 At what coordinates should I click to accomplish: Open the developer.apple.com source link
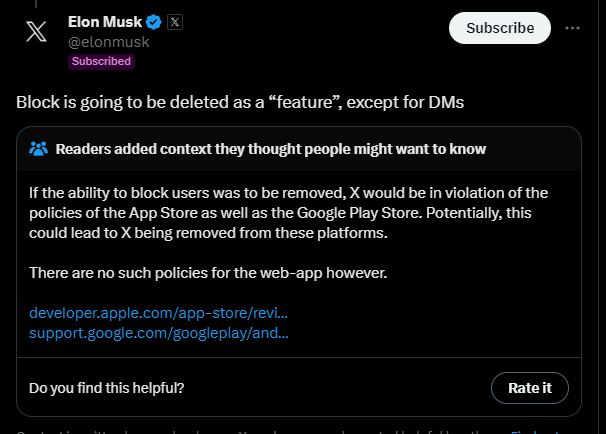[159, 313]
